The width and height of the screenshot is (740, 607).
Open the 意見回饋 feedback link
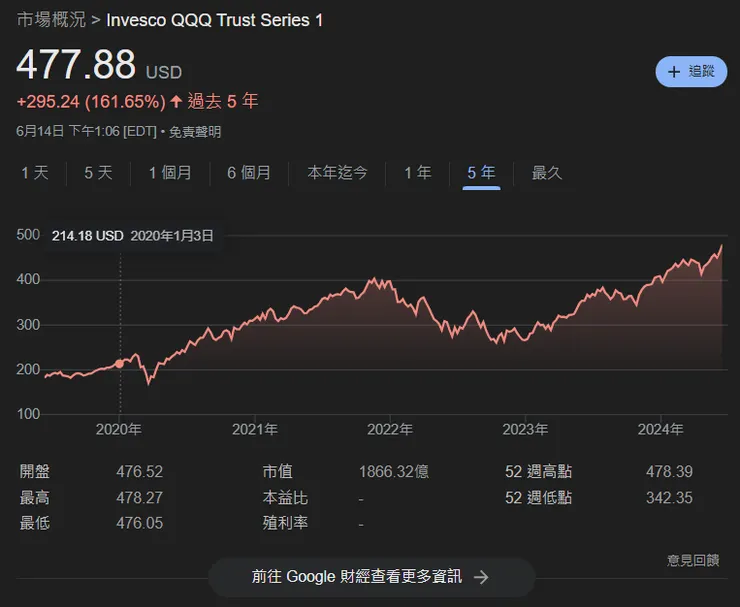pyautogui.click(x=693, y=560)
